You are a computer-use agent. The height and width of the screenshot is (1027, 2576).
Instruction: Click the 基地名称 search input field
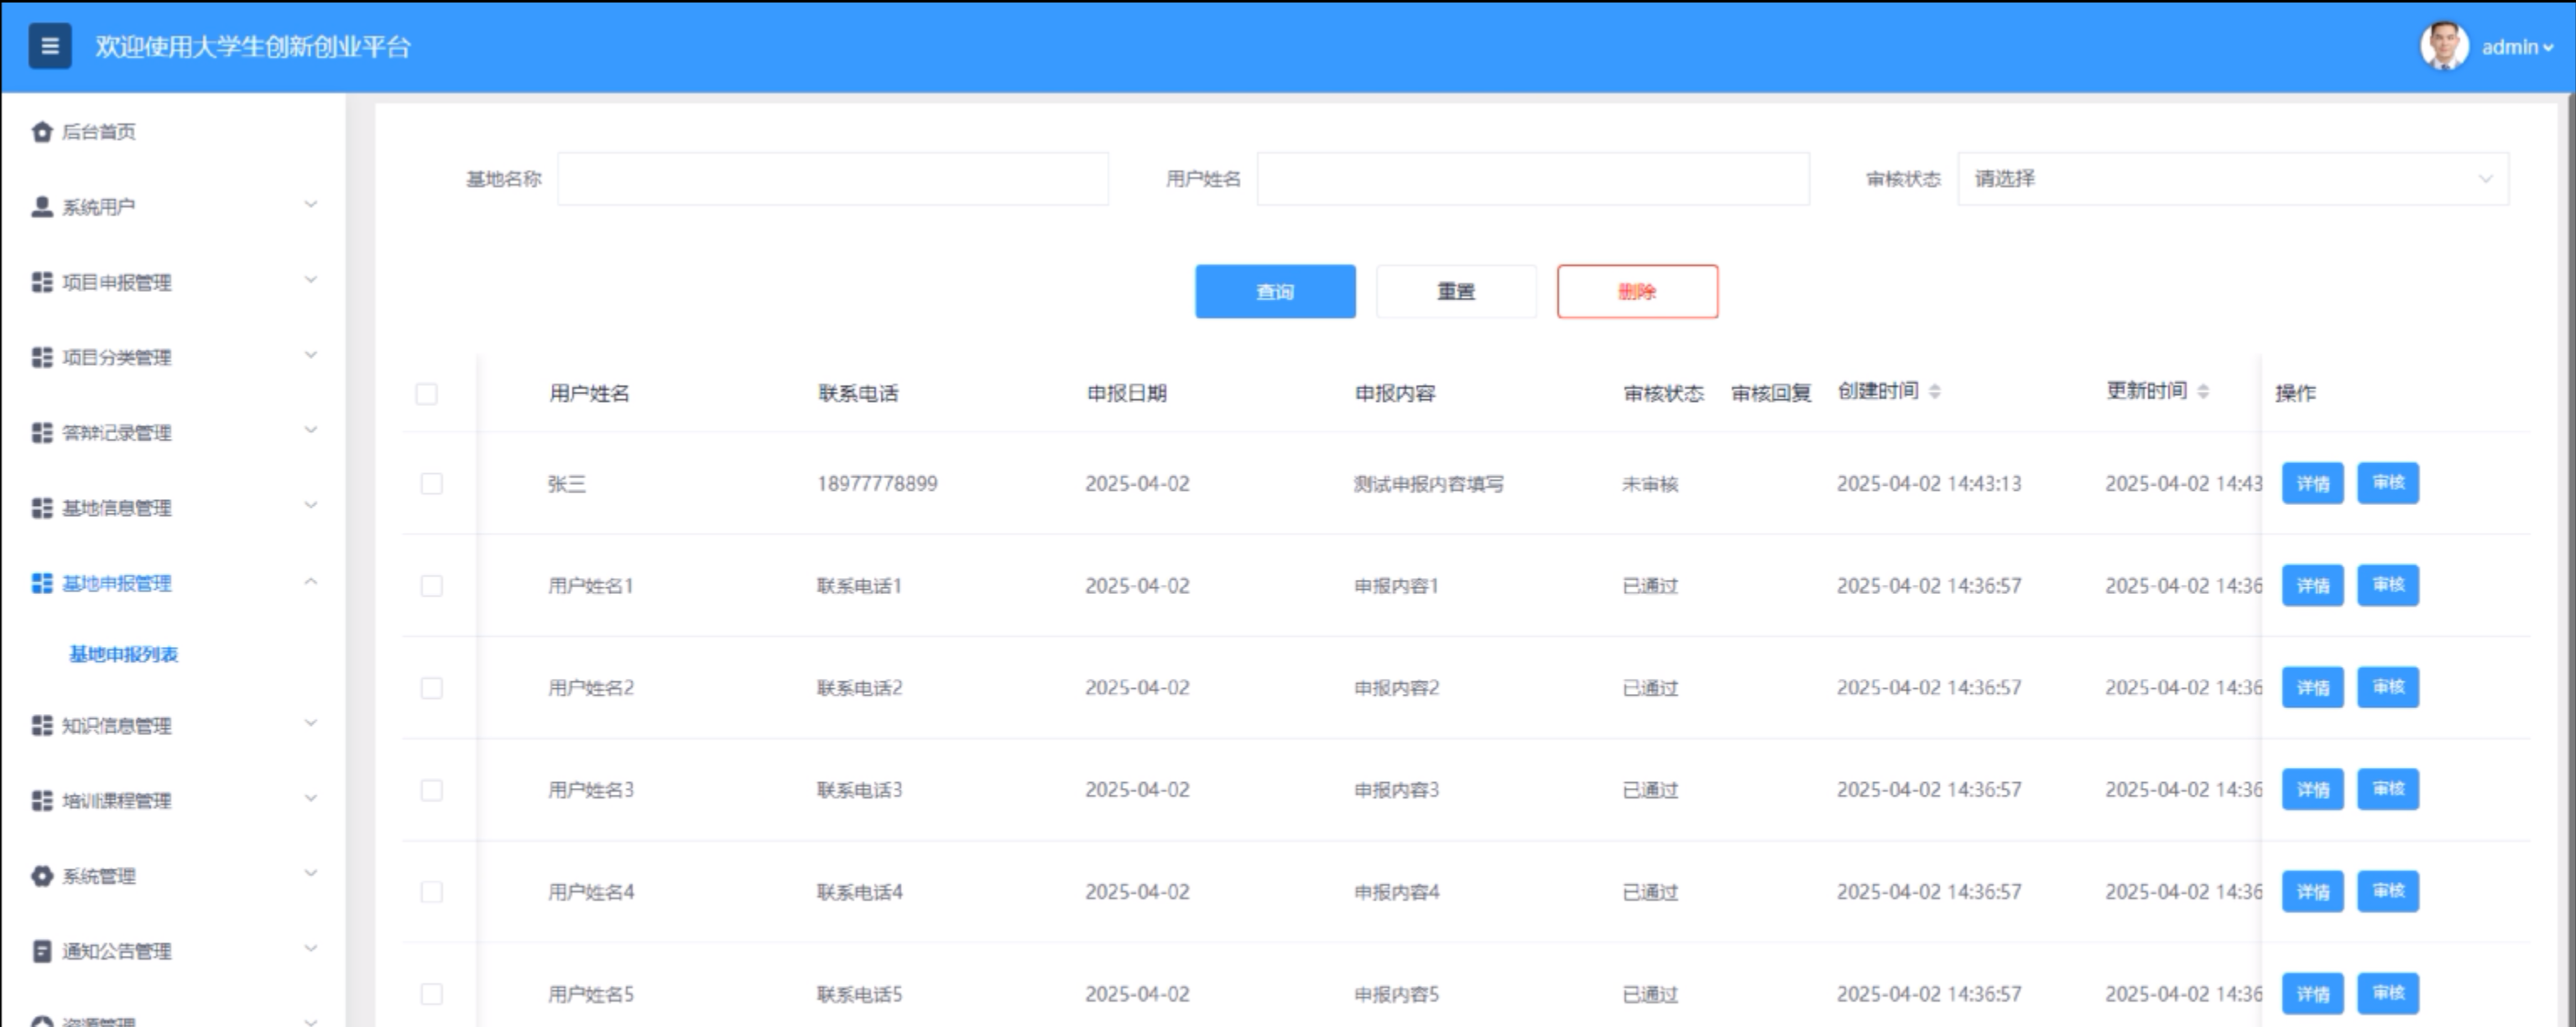click(832, 179)
